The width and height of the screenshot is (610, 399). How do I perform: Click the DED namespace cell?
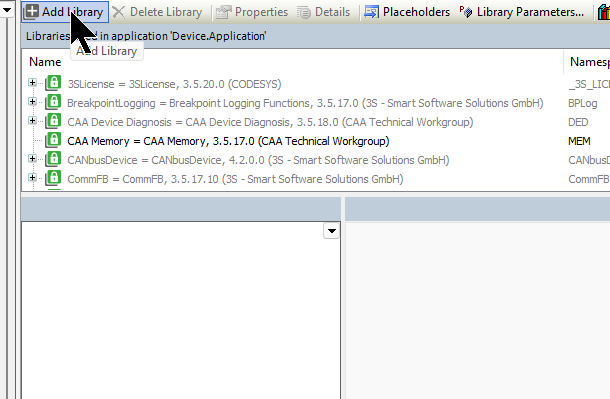pyautogui.click(x=578, y=122)
